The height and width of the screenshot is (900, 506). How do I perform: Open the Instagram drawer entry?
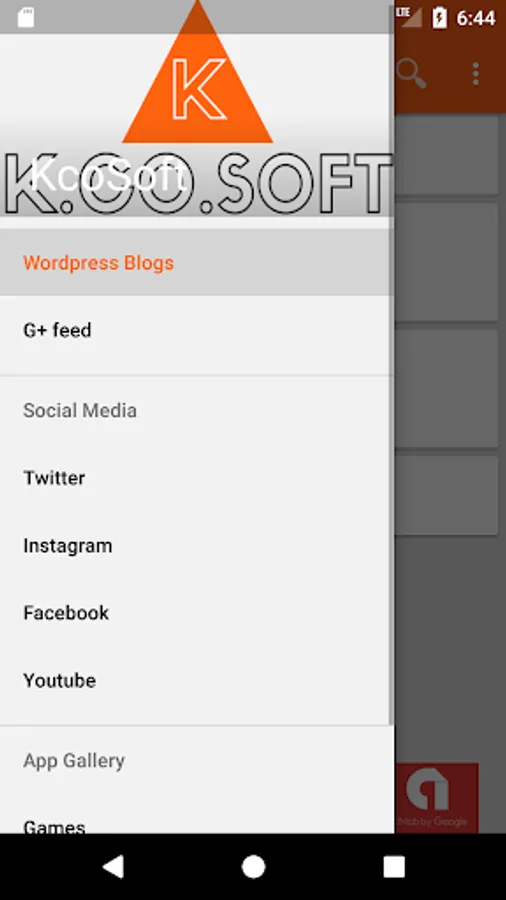pyautogui.click(x=197, y=545)
